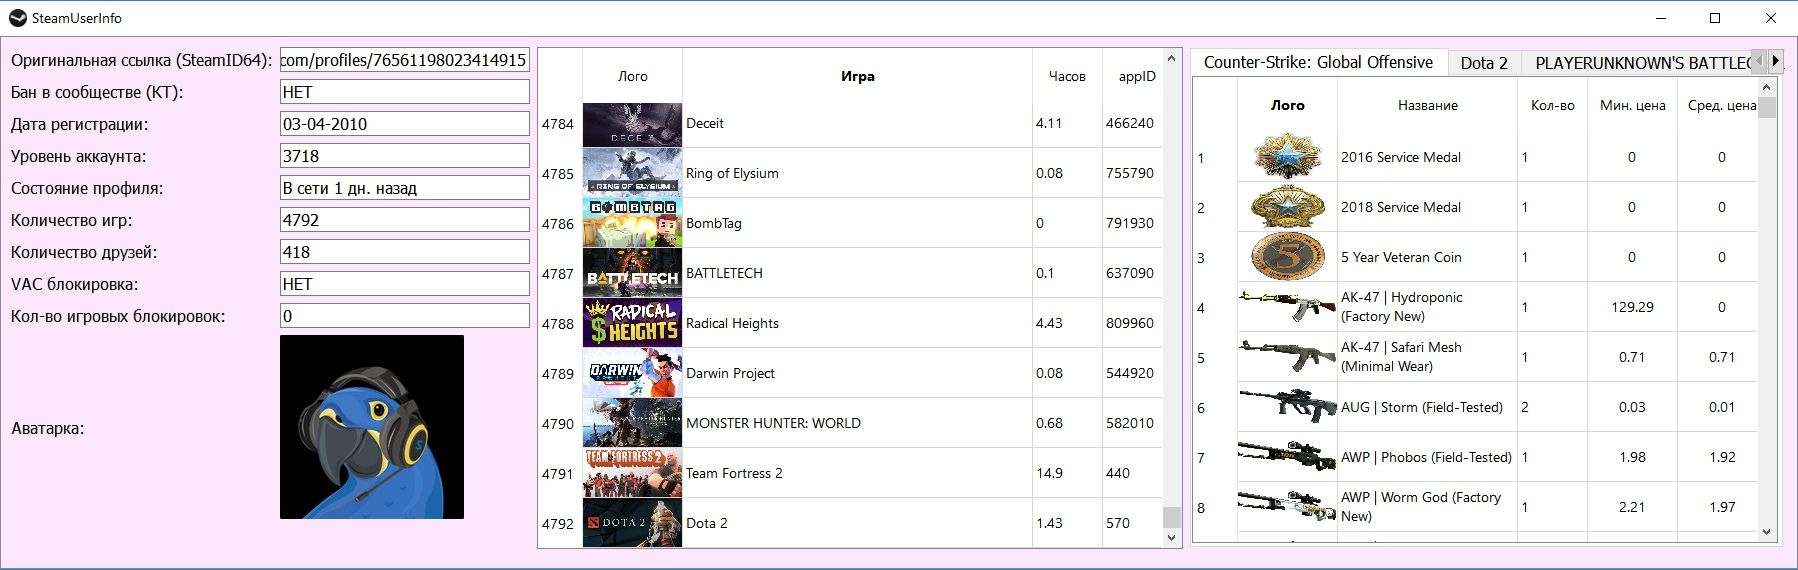The height and width of the screenshot is (570, 1798).
Task: Click the AWP Phobos weapon image
Action: (1288, 456)
